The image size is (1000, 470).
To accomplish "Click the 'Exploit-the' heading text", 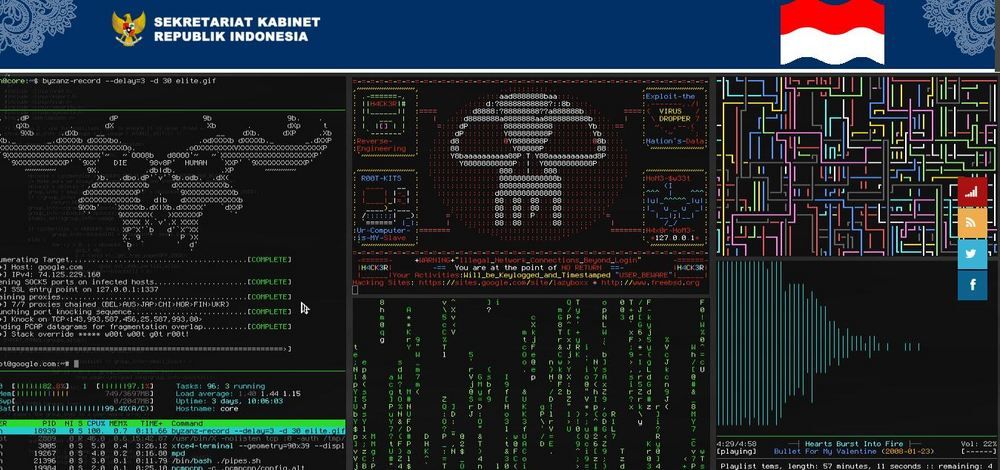I will point(670,96).
